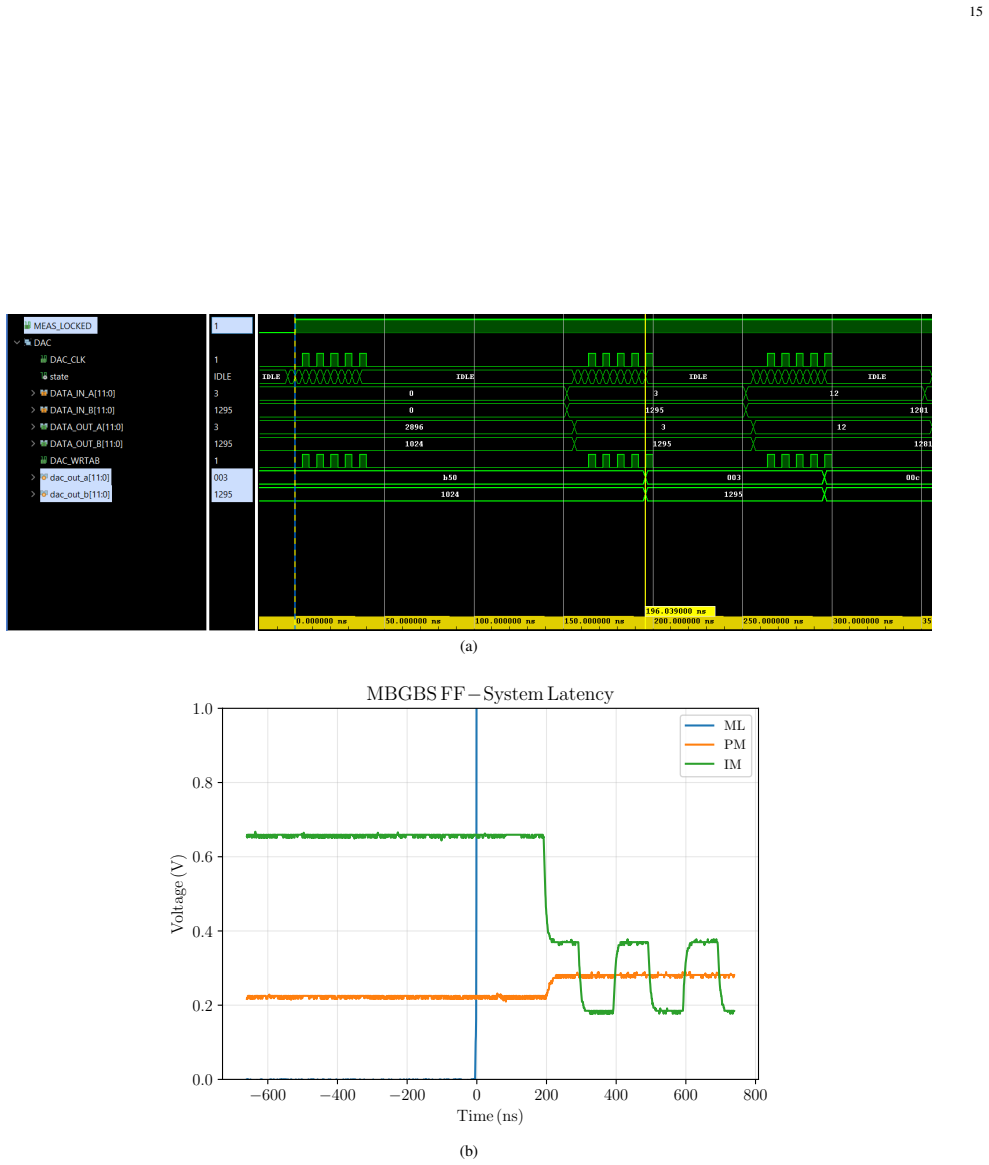Select the DAC_WRTAB signal name
Image resolution: width=989 pixels, height=1165 pixels.
tap(74, 461)
